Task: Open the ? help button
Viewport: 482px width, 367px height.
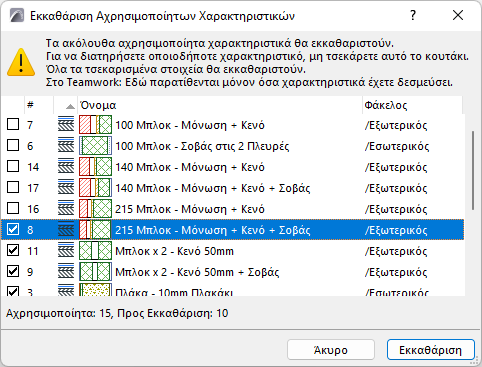Action: tap(413, 15)
